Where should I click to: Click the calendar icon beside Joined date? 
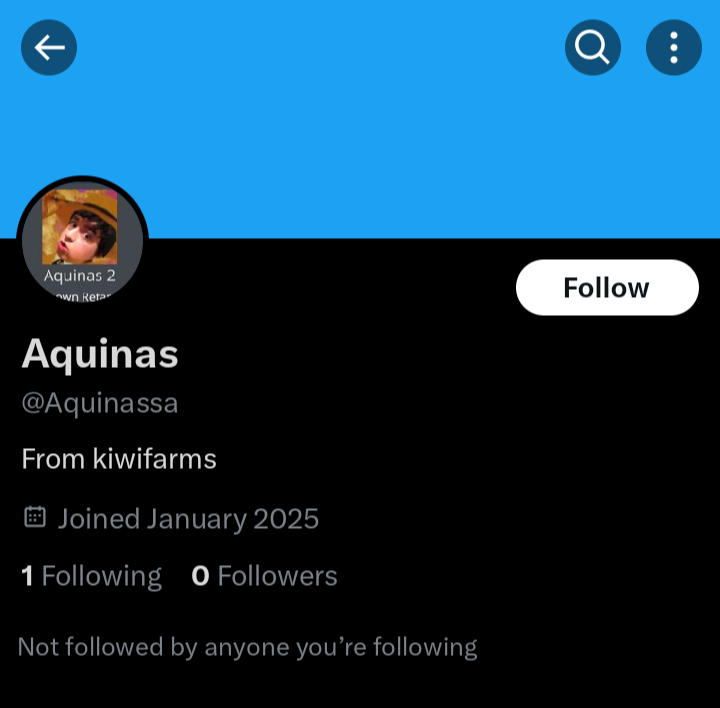[35, 517]
